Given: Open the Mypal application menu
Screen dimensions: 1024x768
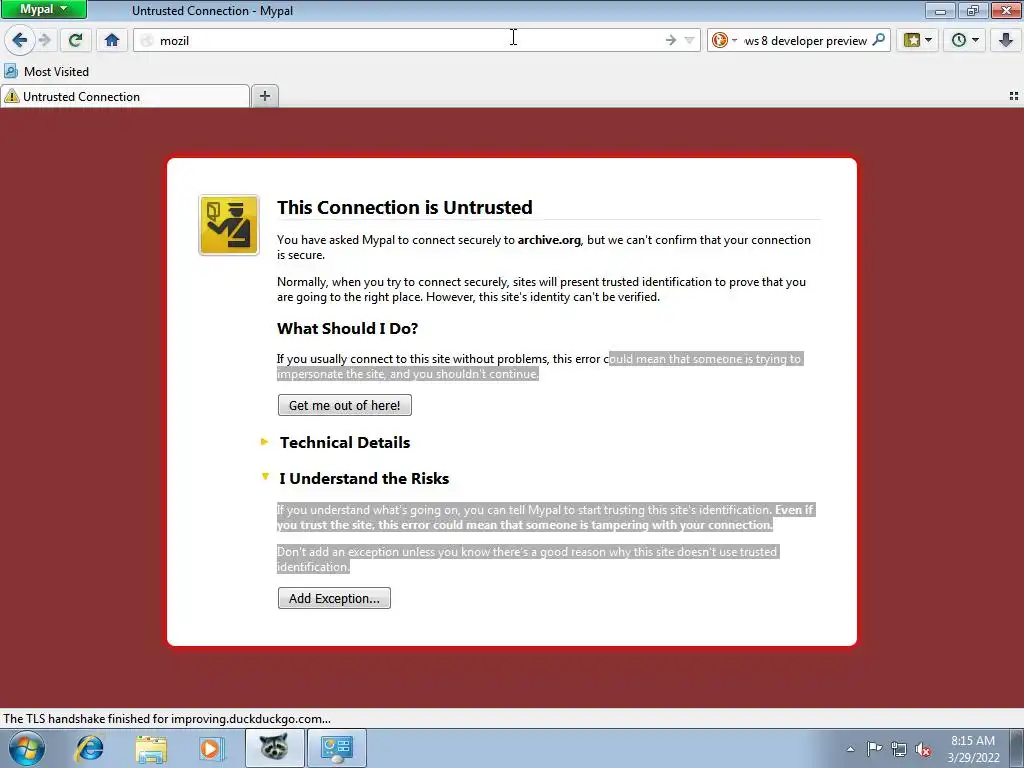Looking at the screenshot, I should pos(43,9).
